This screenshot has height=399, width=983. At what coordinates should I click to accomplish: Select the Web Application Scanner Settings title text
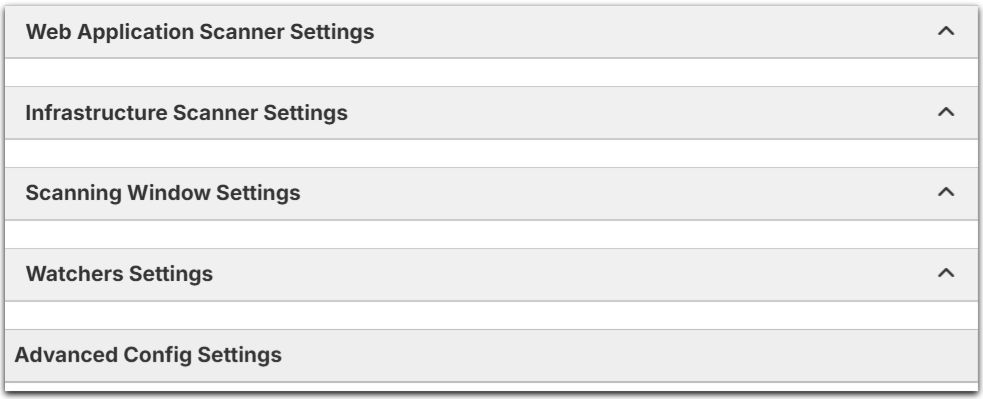pos(200,32)
